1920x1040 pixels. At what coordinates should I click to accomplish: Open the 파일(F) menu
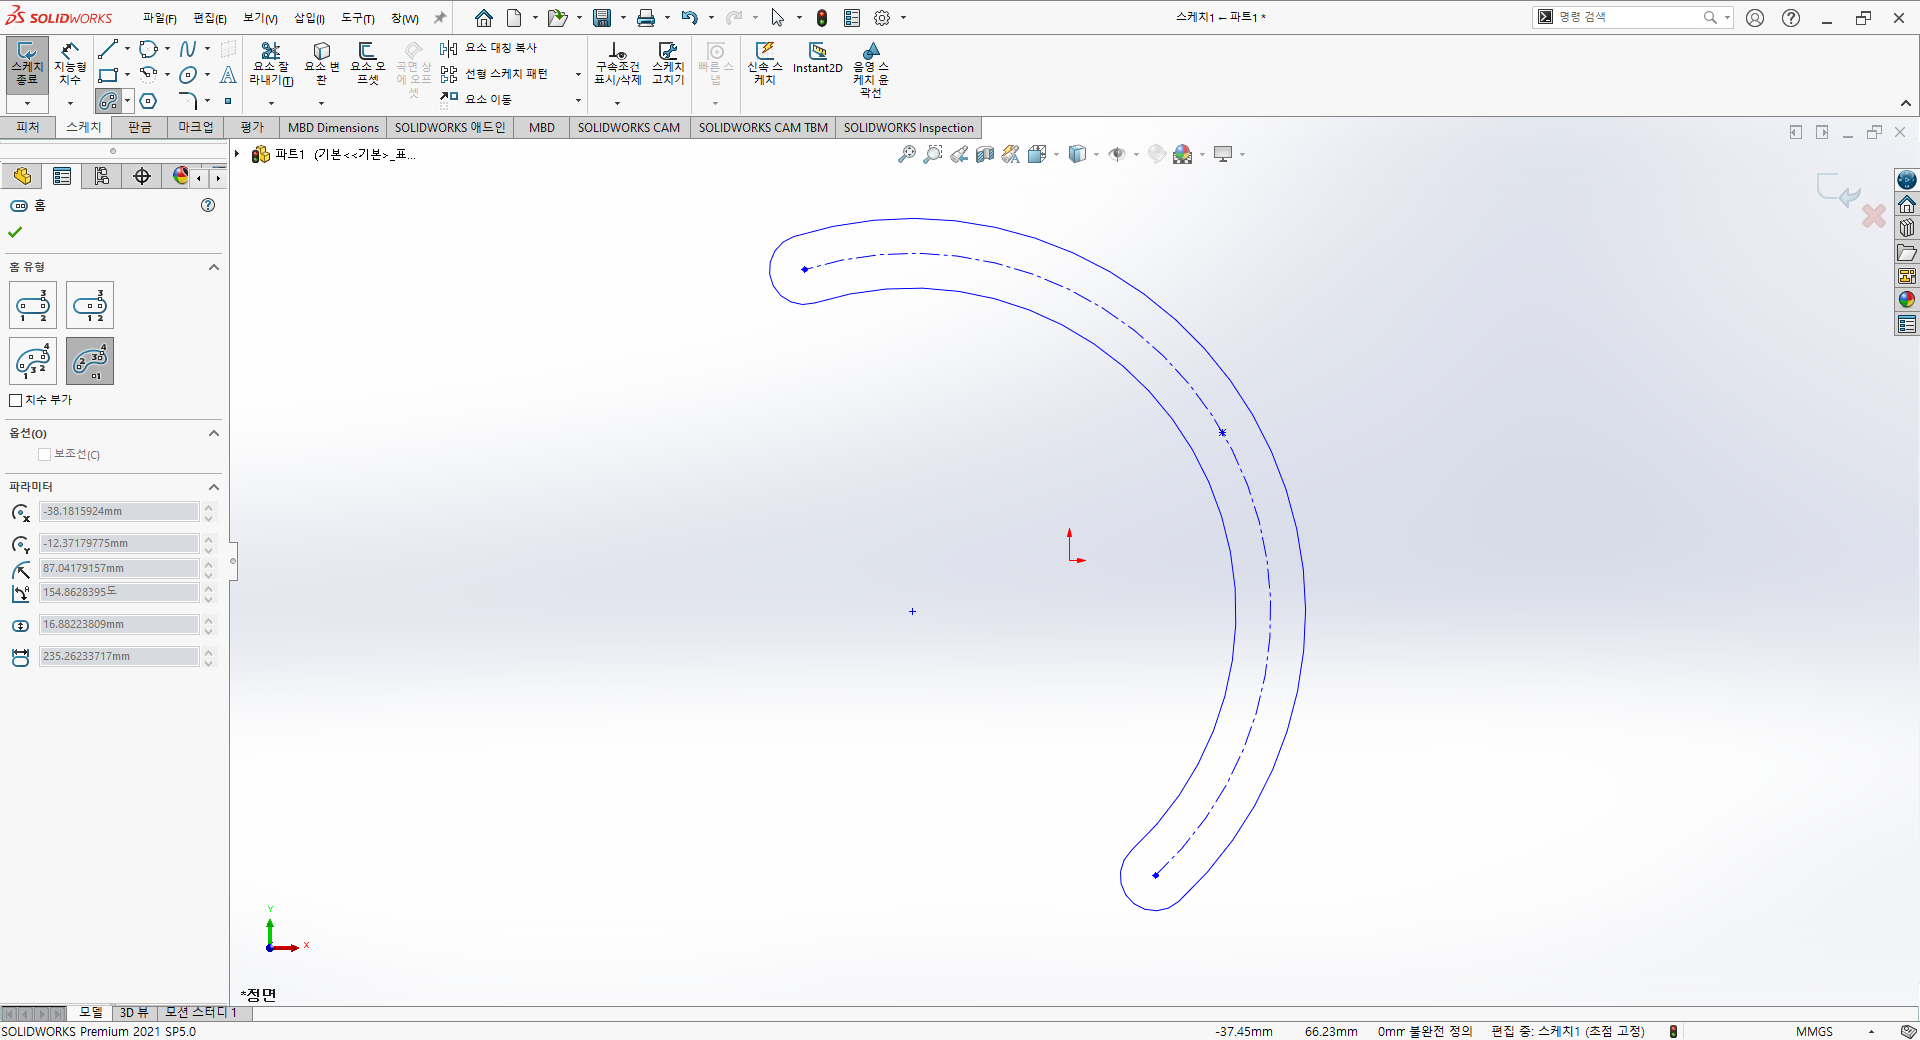pyautogui.click(x=159, y=18)
